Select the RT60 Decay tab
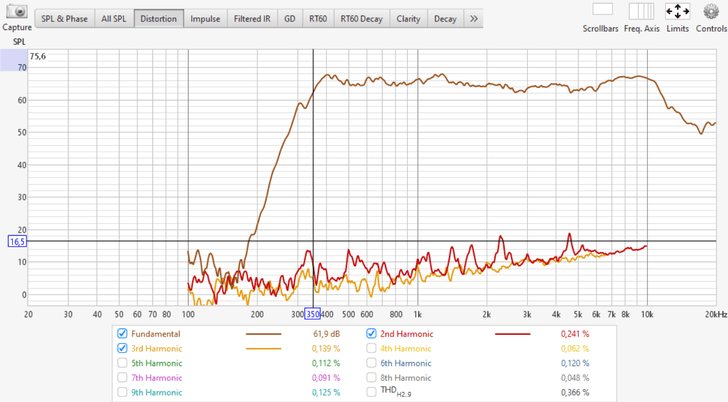This screenshot has height=402, width=728. [x=362, y=19]
